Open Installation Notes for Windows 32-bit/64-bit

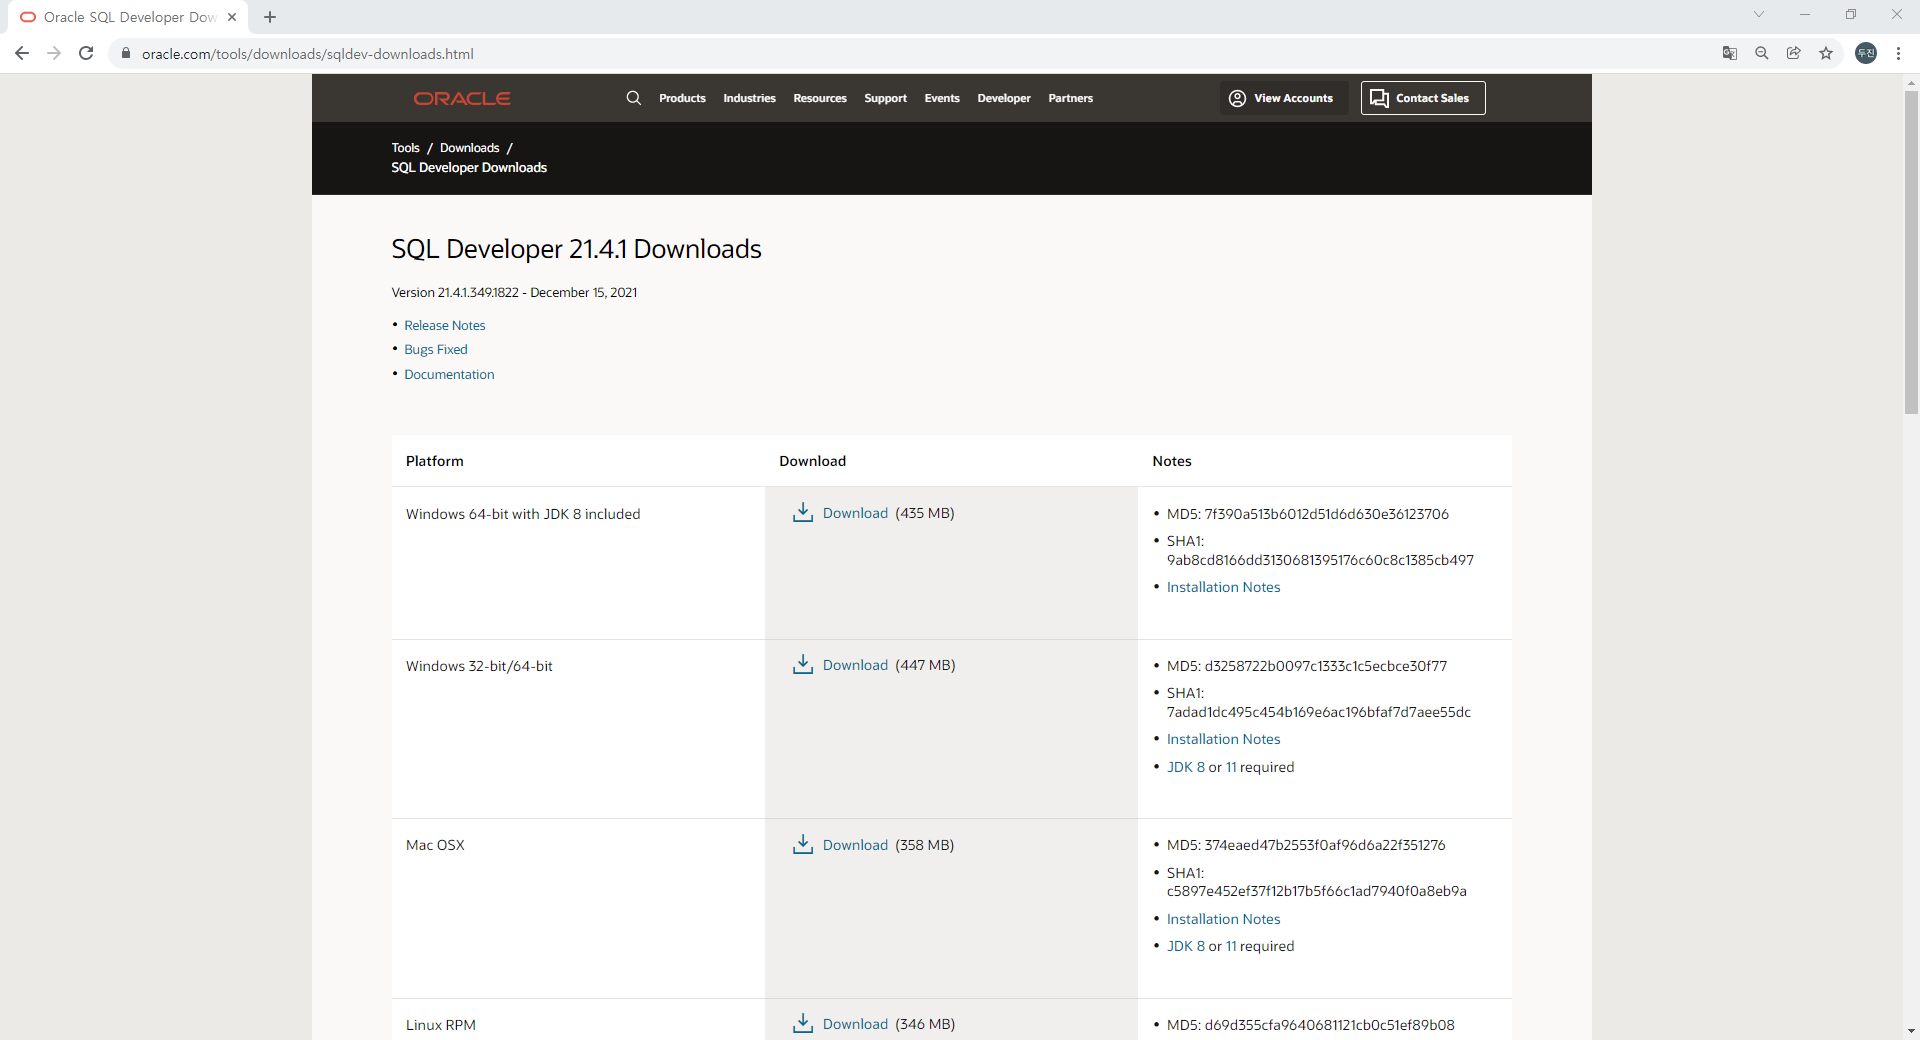pos(1223,739)
